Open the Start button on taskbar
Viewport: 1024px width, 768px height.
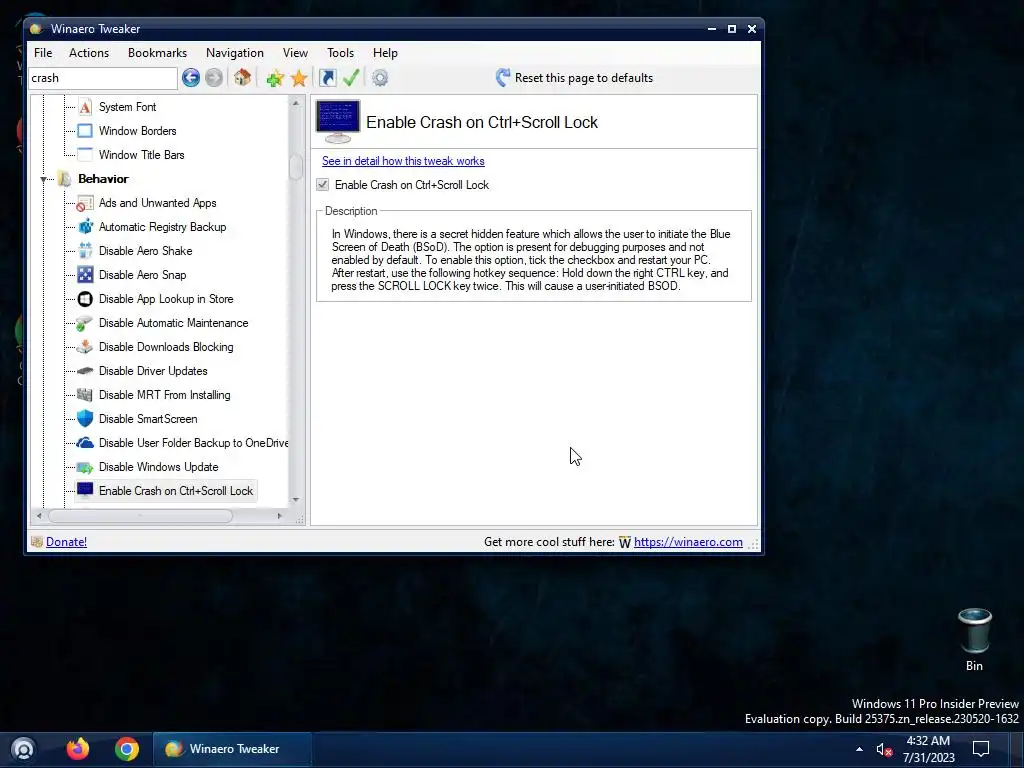(23, 749)
